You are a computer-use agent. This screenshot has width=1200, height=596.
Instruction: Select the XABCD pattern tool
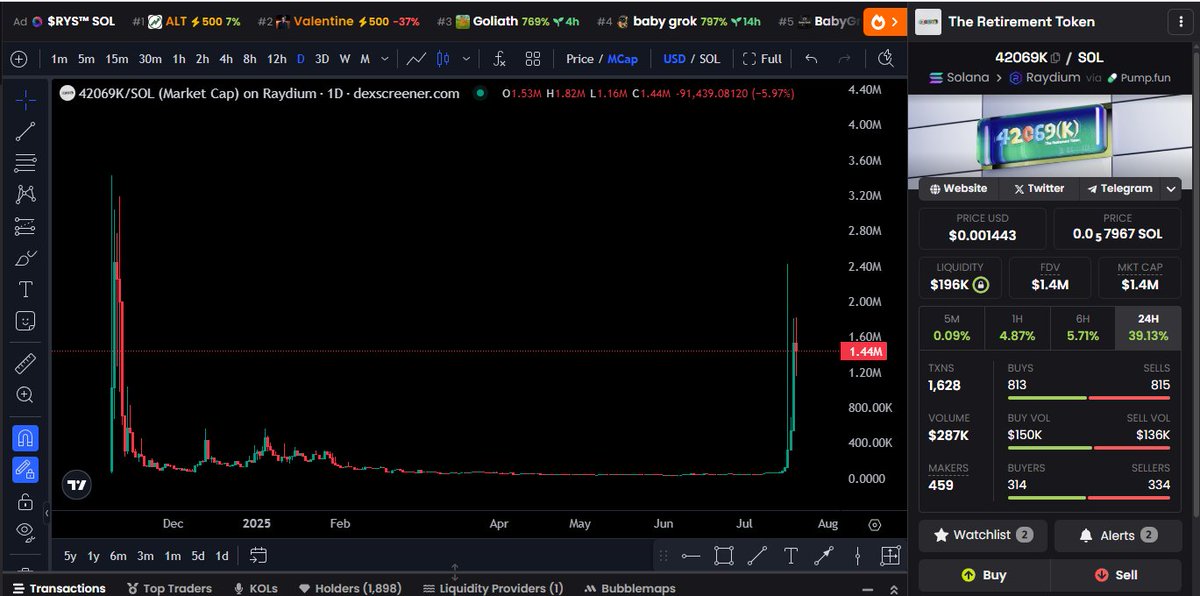point(26,195)
